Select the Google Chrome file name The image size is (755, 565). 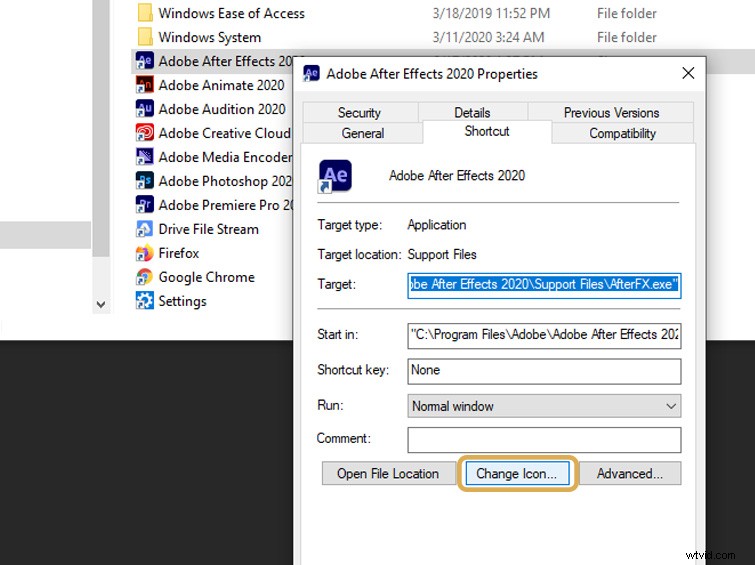click(207, 277)
